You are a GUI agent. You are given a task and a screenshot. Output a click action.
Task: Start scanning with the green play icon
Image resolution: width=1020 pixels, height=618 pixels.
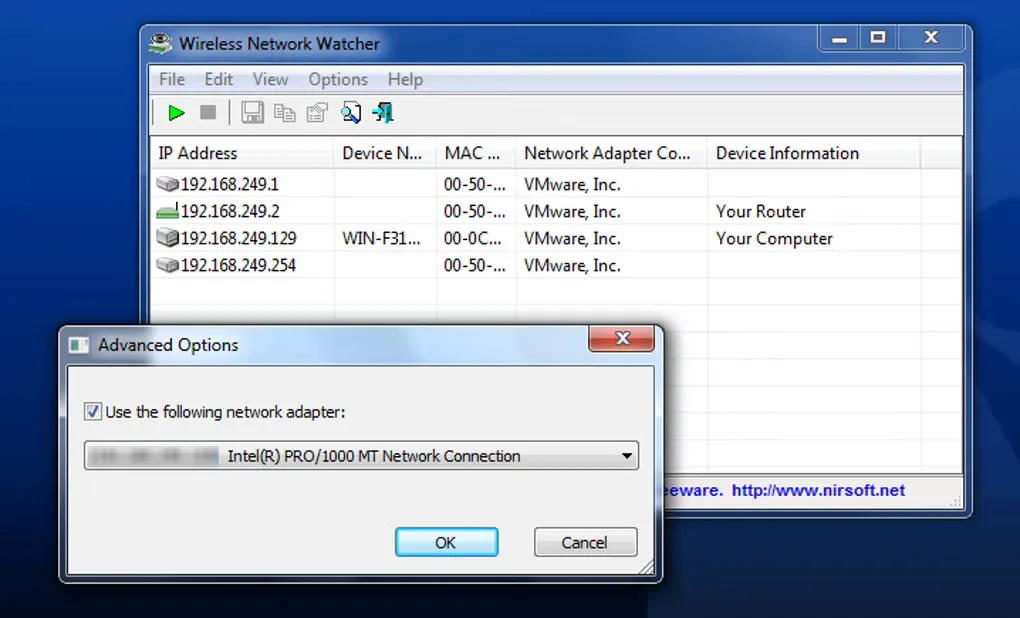pos(176,113)
